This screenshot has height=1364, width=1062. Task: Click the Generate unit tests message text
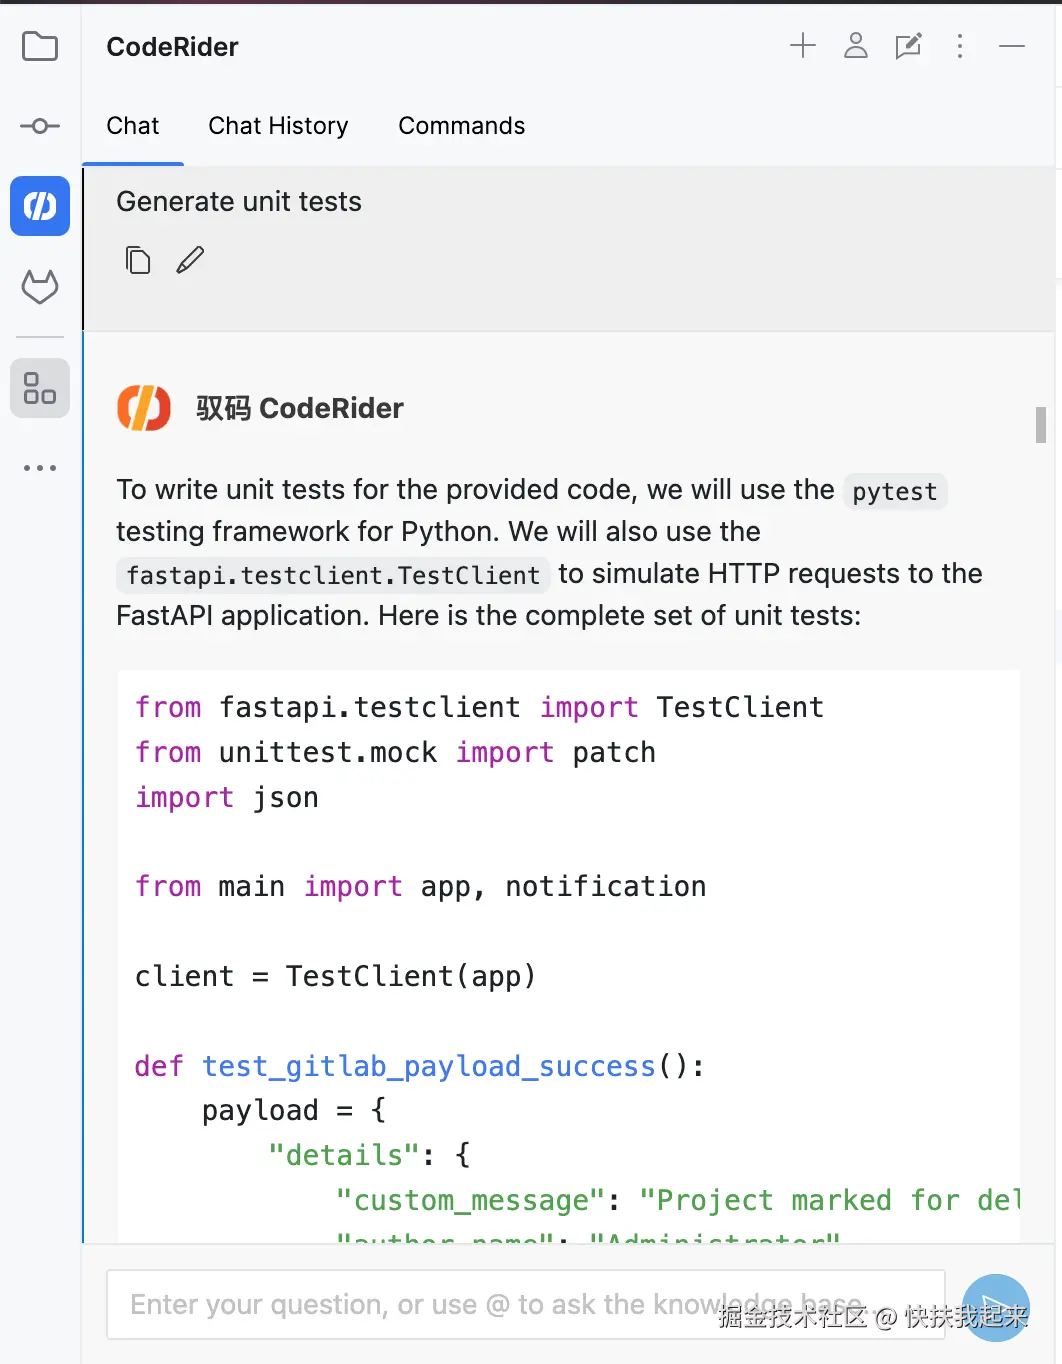[x=239, y=202]
